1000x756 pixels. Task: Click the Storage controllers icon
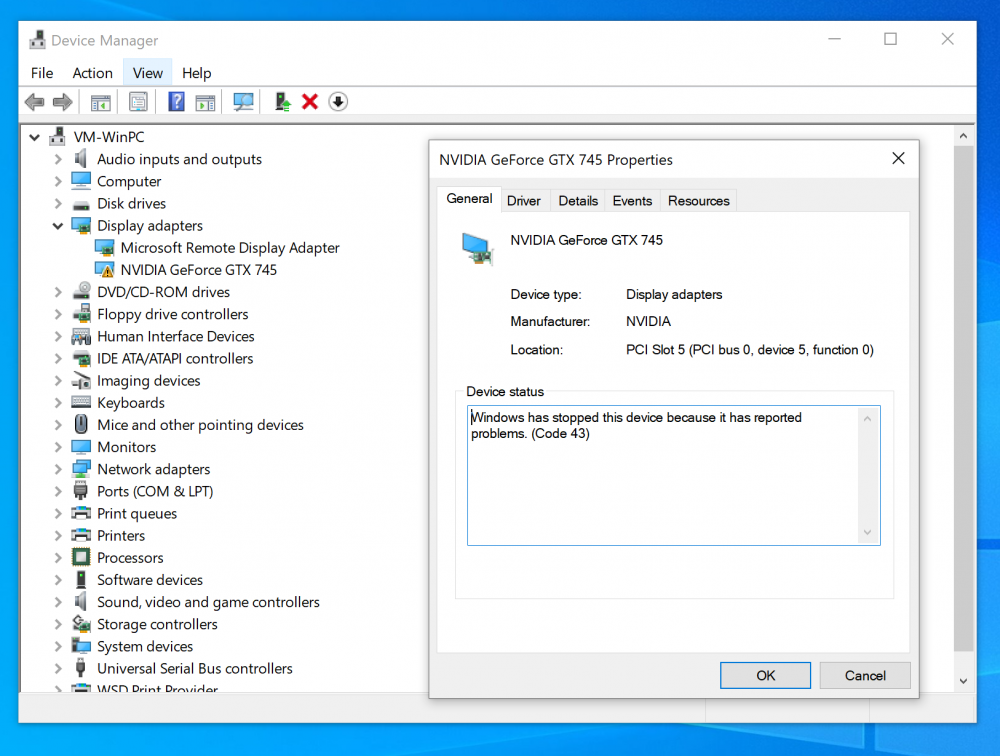click(x=81, y=624)
